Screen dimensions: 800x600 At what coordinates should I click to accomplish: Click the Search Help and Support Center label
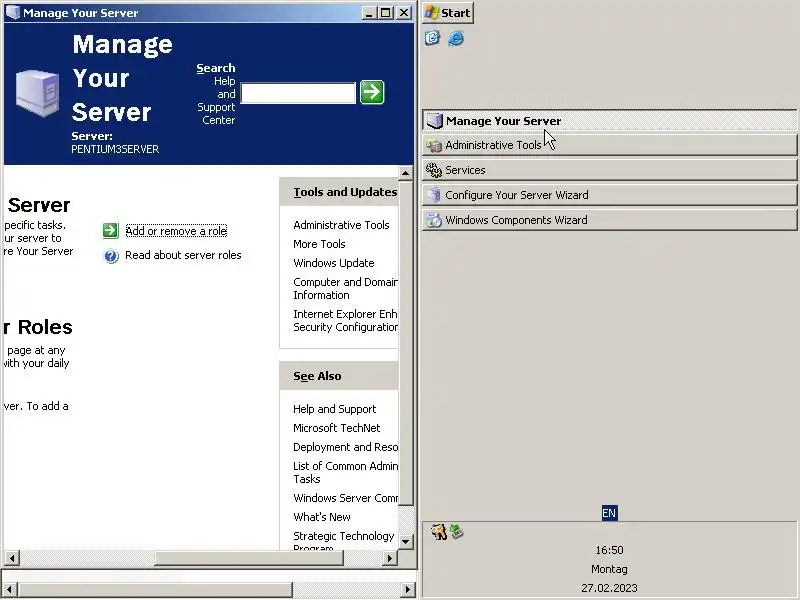(x=216, y=94)
